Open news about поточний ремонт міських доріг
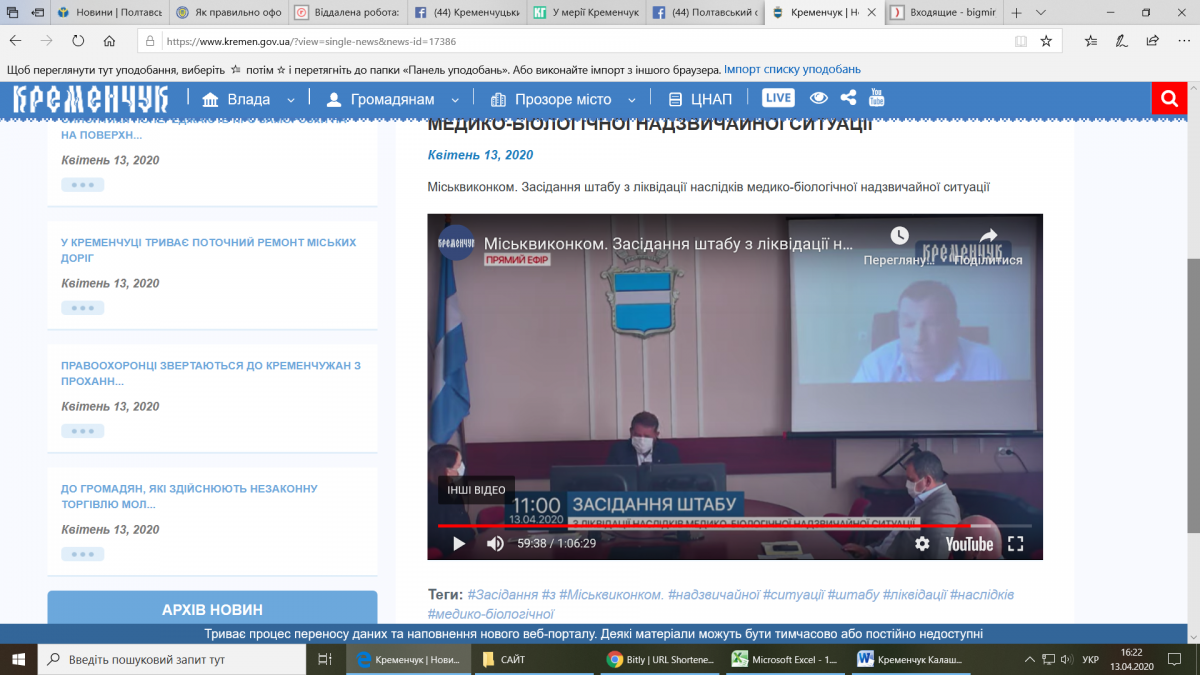The image size is (1200, 675). pyautogui.click(x=208, y=250)
